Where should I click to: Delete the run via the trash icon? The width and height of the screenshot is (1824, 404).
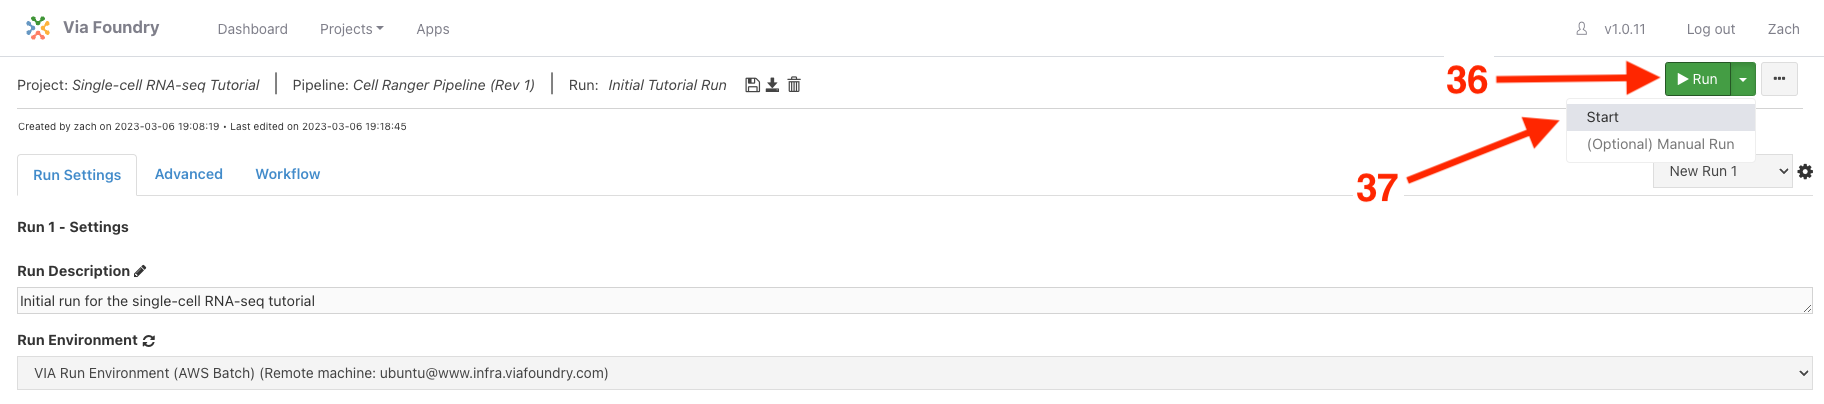[794, 85]
